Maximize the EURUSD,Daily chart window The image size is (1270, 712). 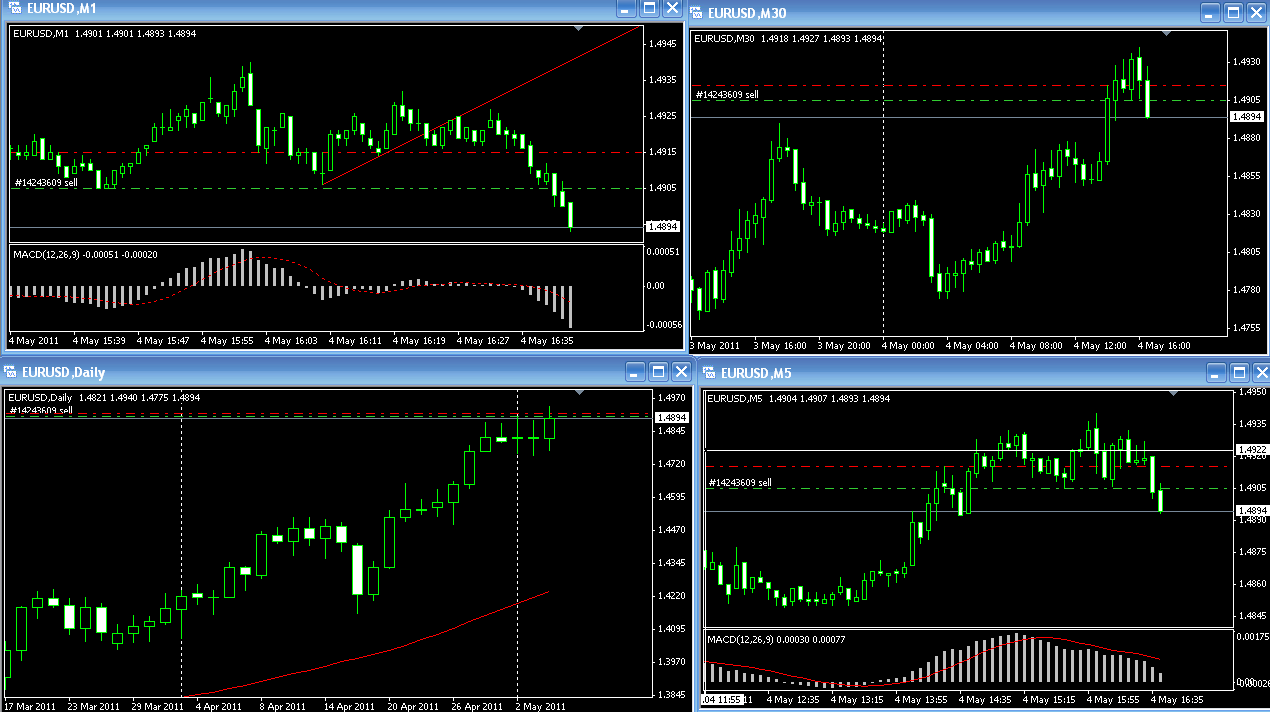click(x=658, y=372)
